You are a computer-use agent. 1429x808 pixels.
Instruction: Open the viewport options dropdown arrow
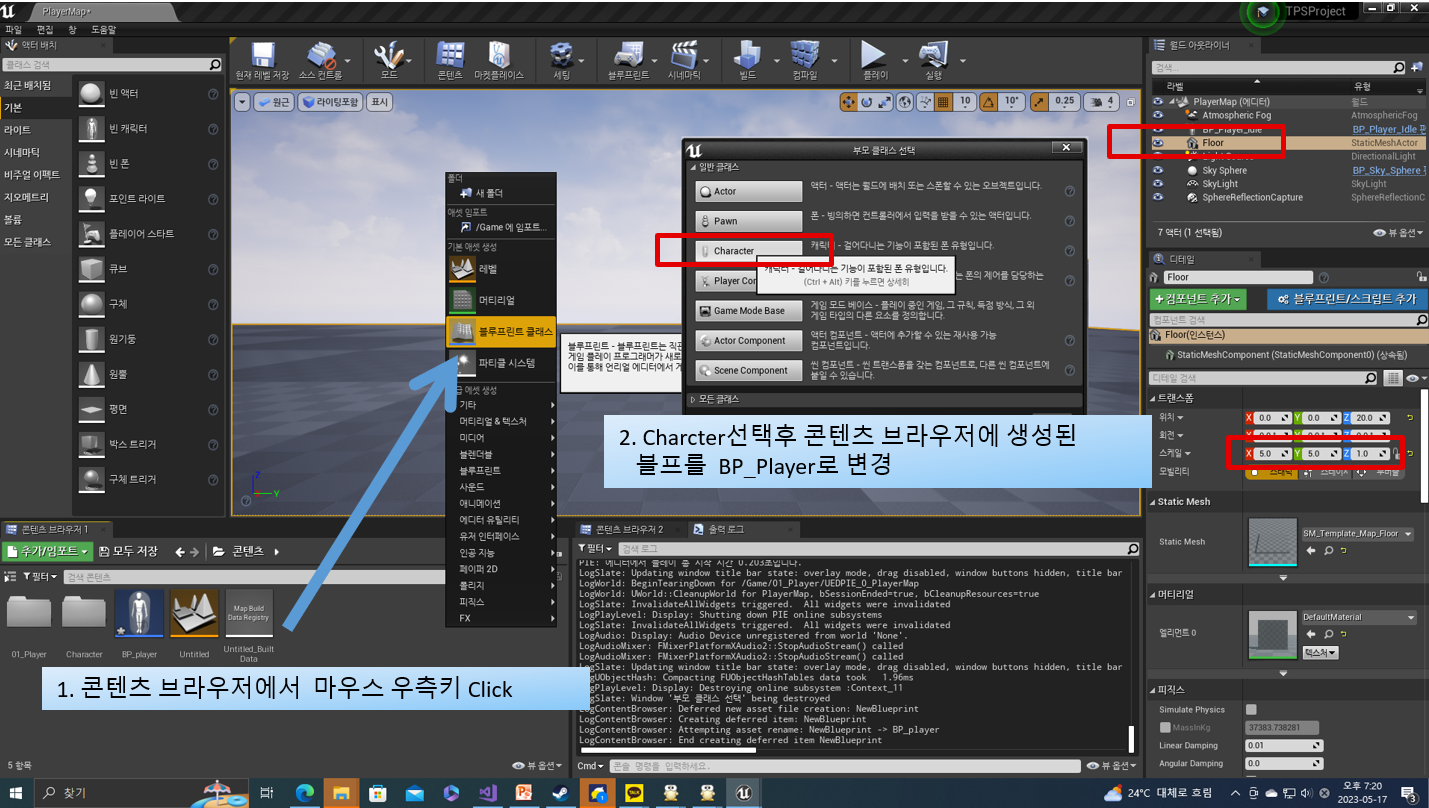tap(242, 102)
